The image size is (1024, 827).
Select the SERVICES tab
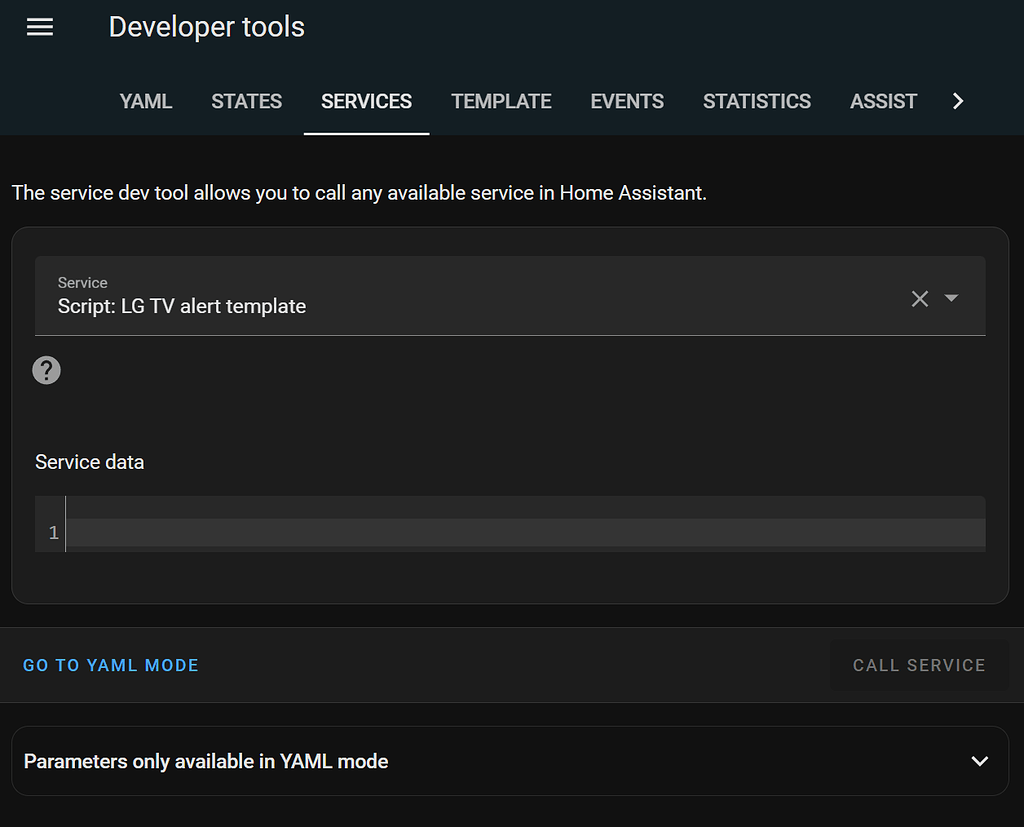tap(366, 101)
